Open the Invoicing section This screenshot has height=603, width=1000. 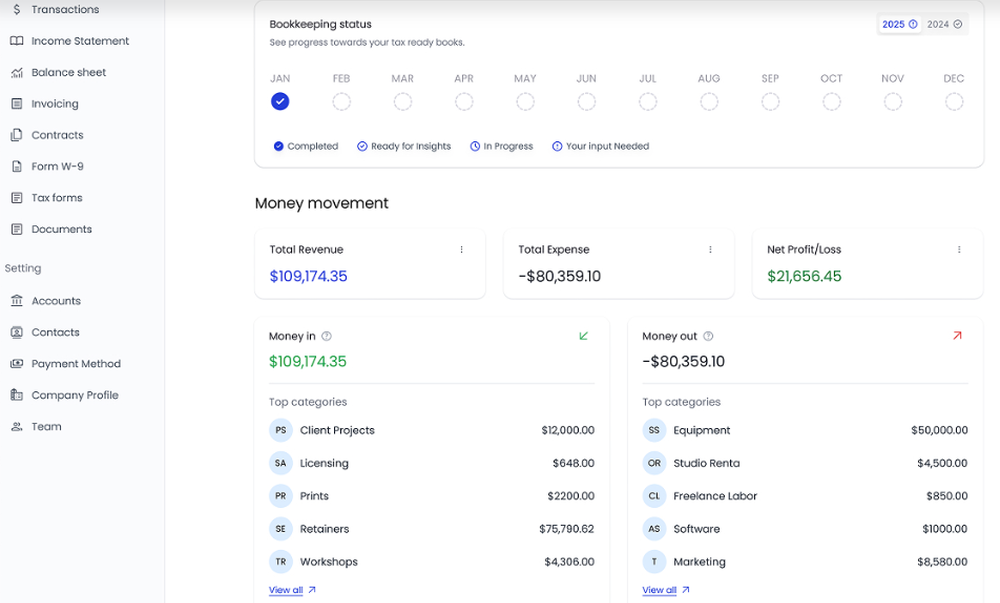[x=55, y=103]
